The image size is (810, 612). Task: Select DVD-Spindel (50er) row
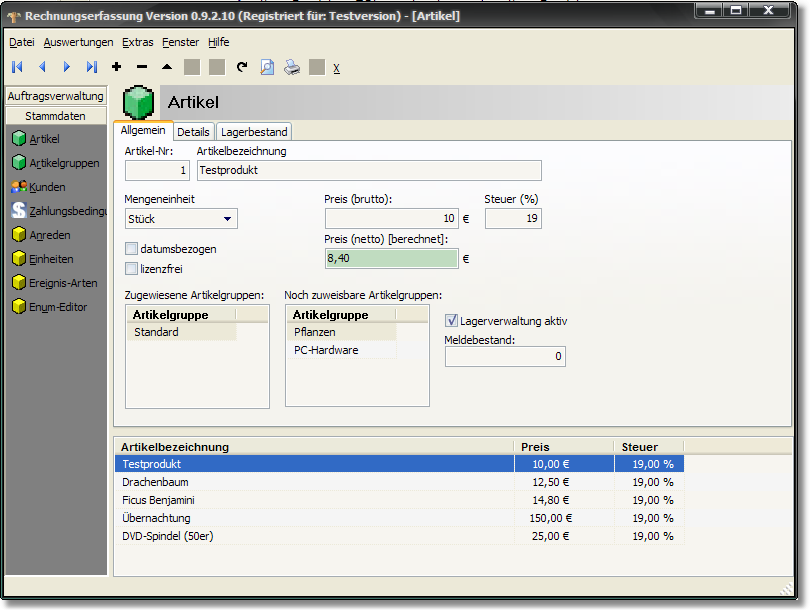pos(399,536)
